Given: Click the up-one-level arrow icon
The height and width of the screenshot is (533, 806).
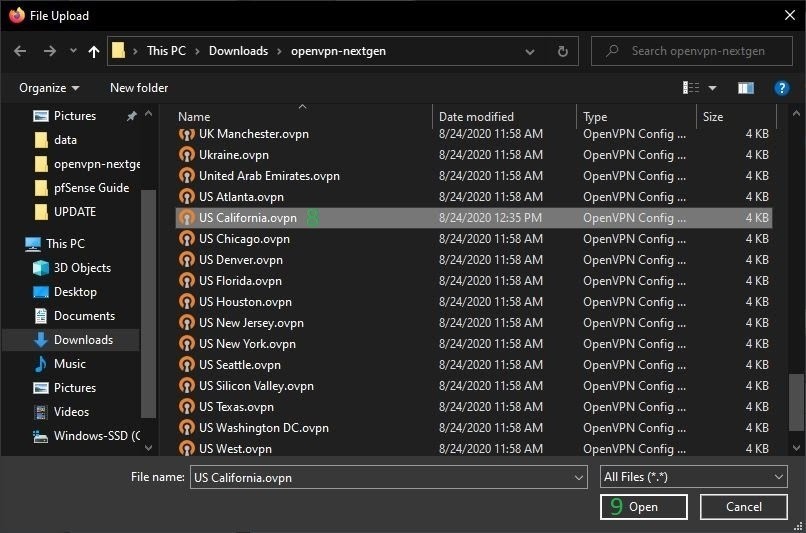Looking at the screenshot, I should pos(94,51).
